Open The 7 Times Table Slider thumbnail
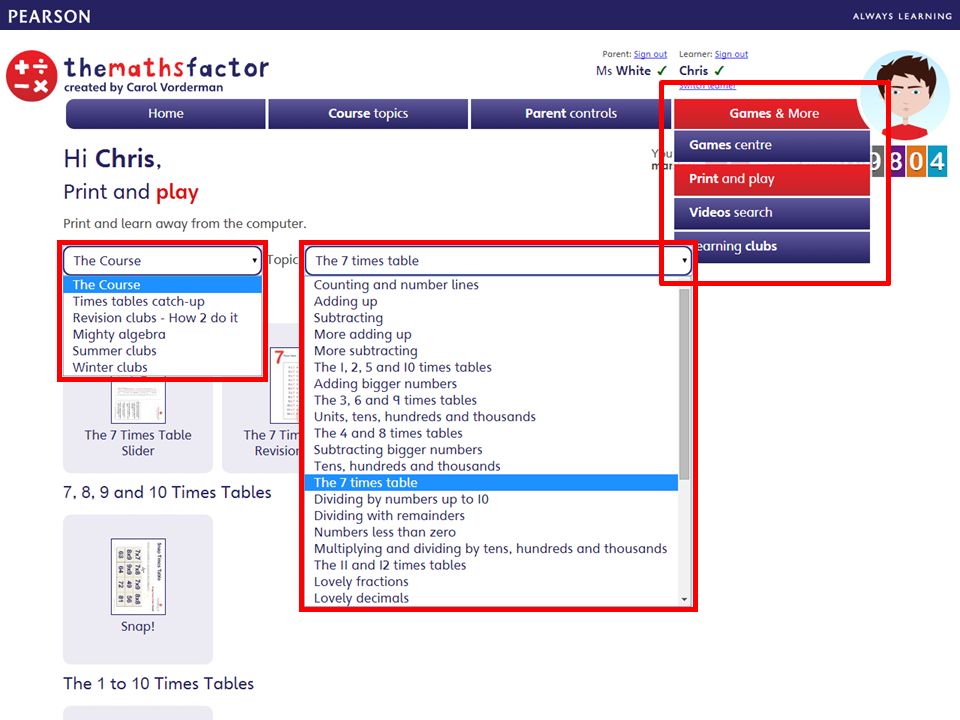 138,402
